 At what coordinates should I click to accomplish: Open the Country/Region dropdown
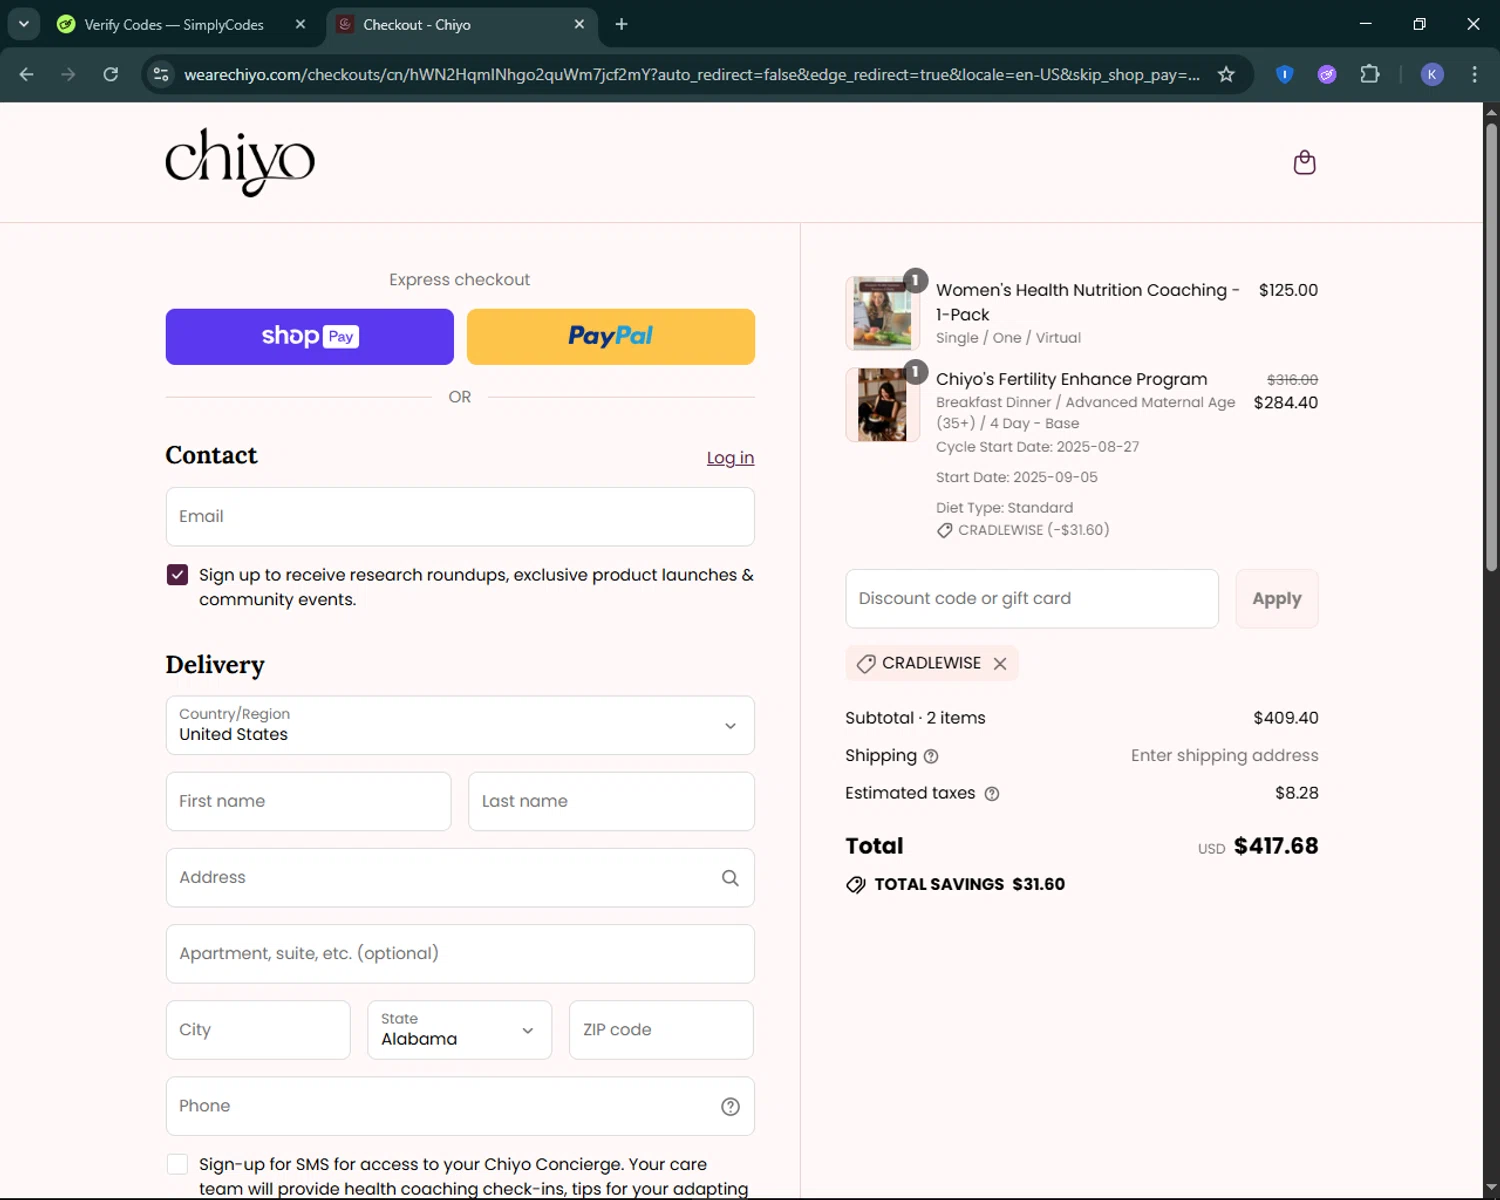pos(460,725)
